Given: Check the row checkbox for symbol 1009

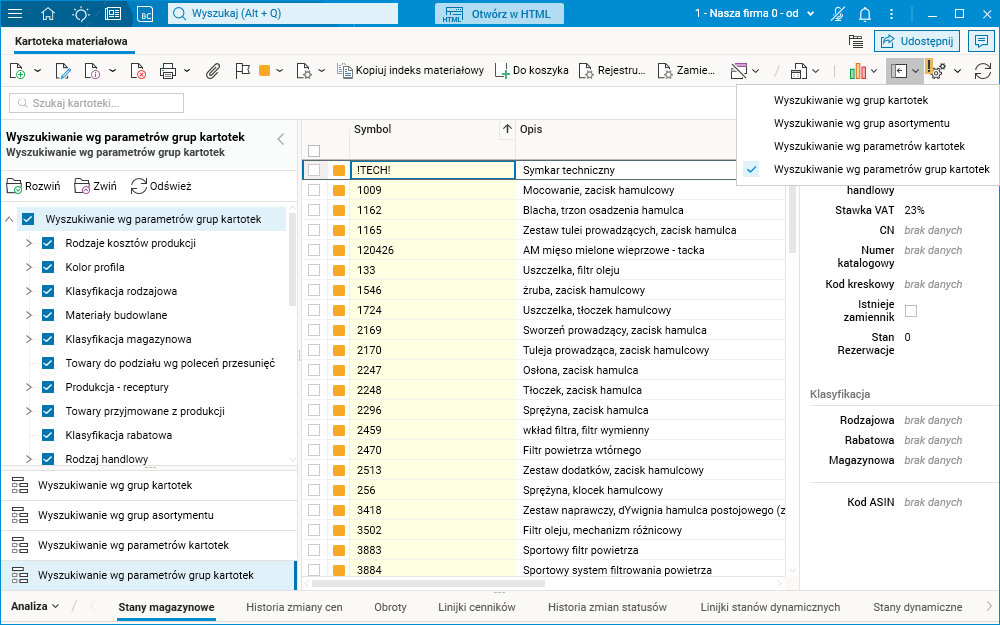Looking at the screenshot, I should pyautogui.click(x=314, y=190).
